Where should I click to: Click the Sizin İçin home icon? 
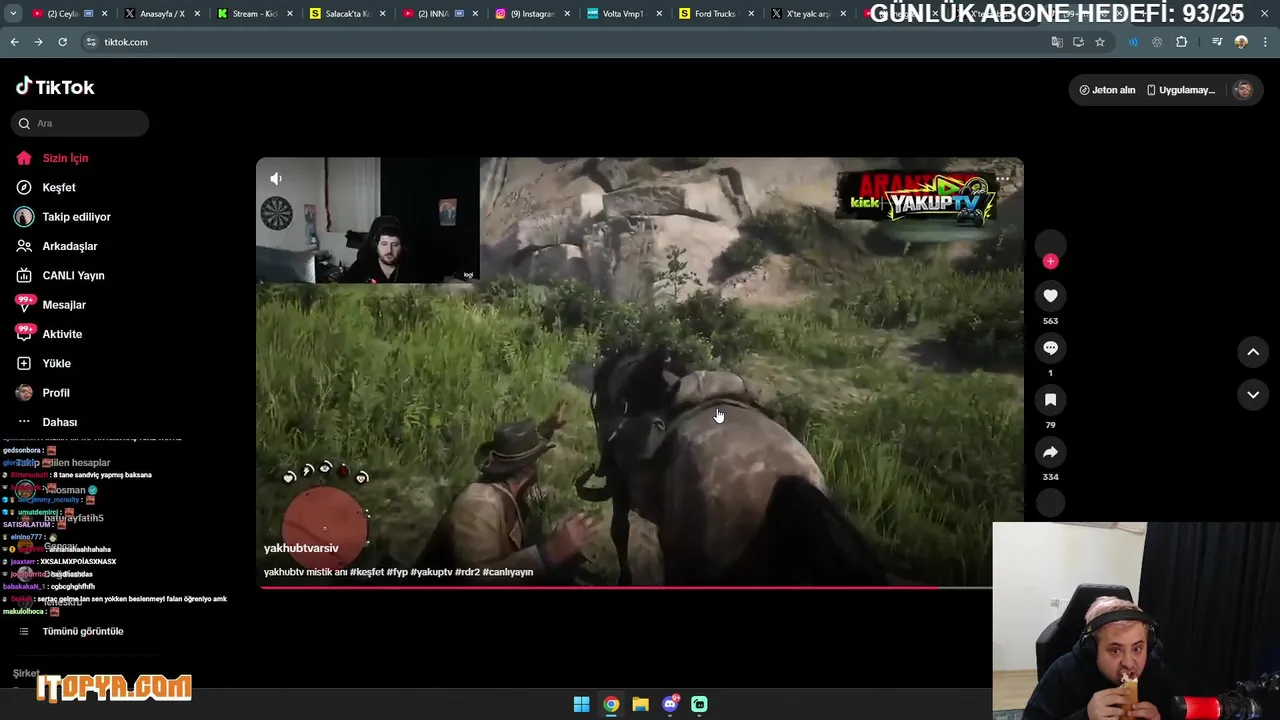(x=24, y=158)
